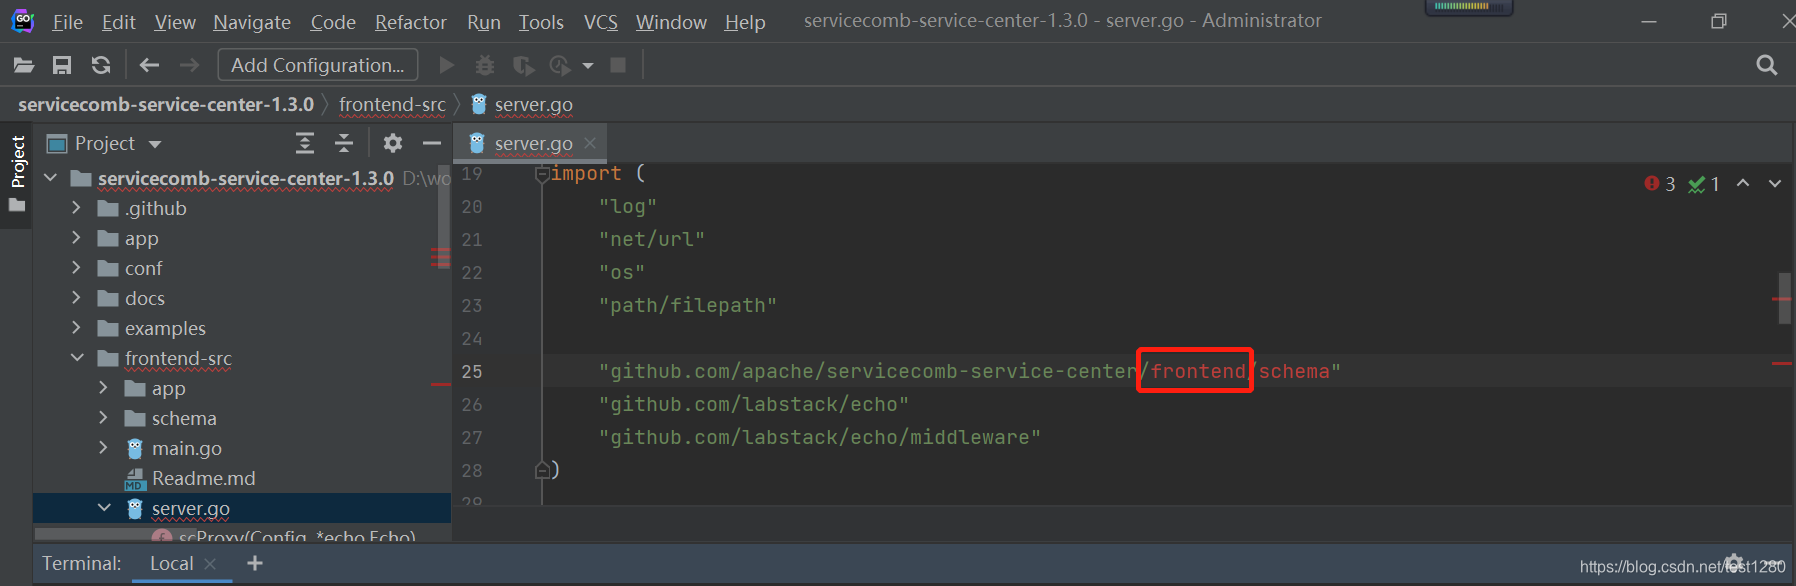Click Add Configuration button
The width and height of the screenshot is (1796, 586).
[x=318, y=65]
